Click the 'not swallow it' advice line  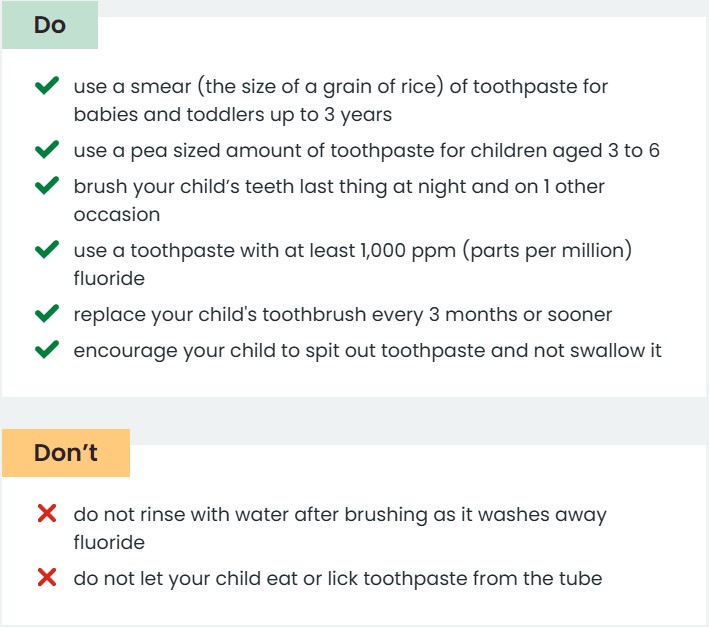pos(368,351)
